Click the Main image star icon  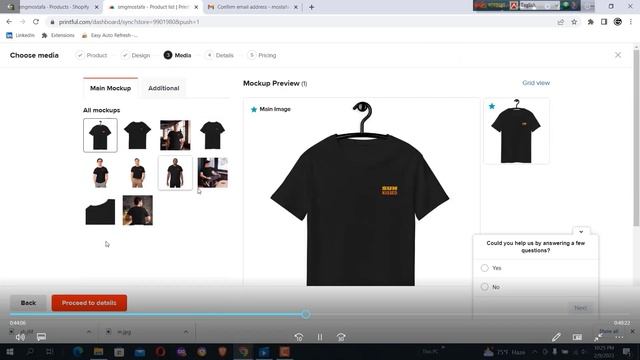[254, 109]
